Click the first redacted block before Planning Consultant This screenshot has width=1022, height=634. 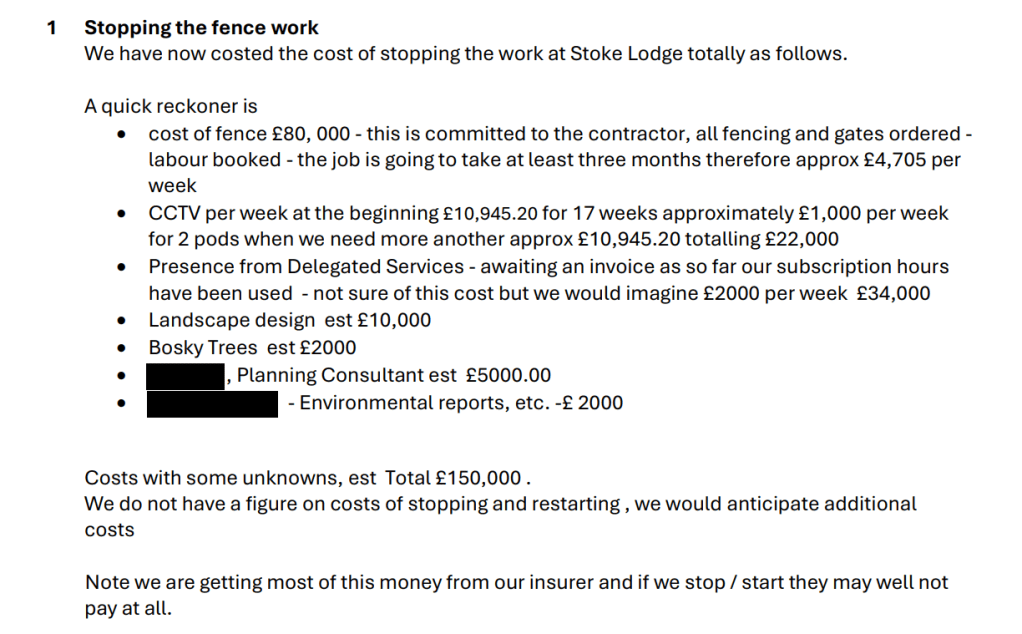point(184,376)
